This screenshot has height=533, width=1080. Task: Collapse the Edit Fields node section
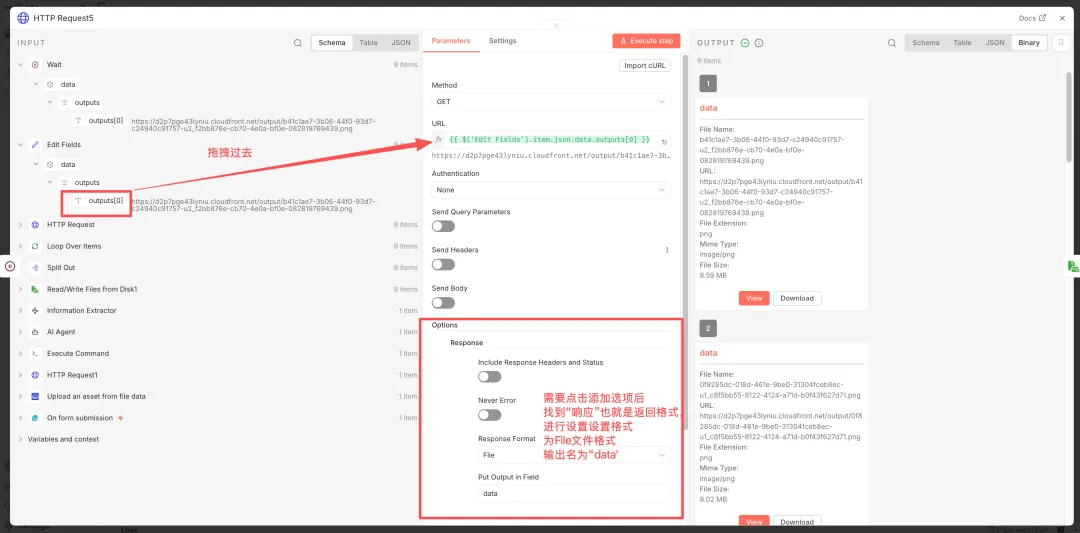(21, 145)
